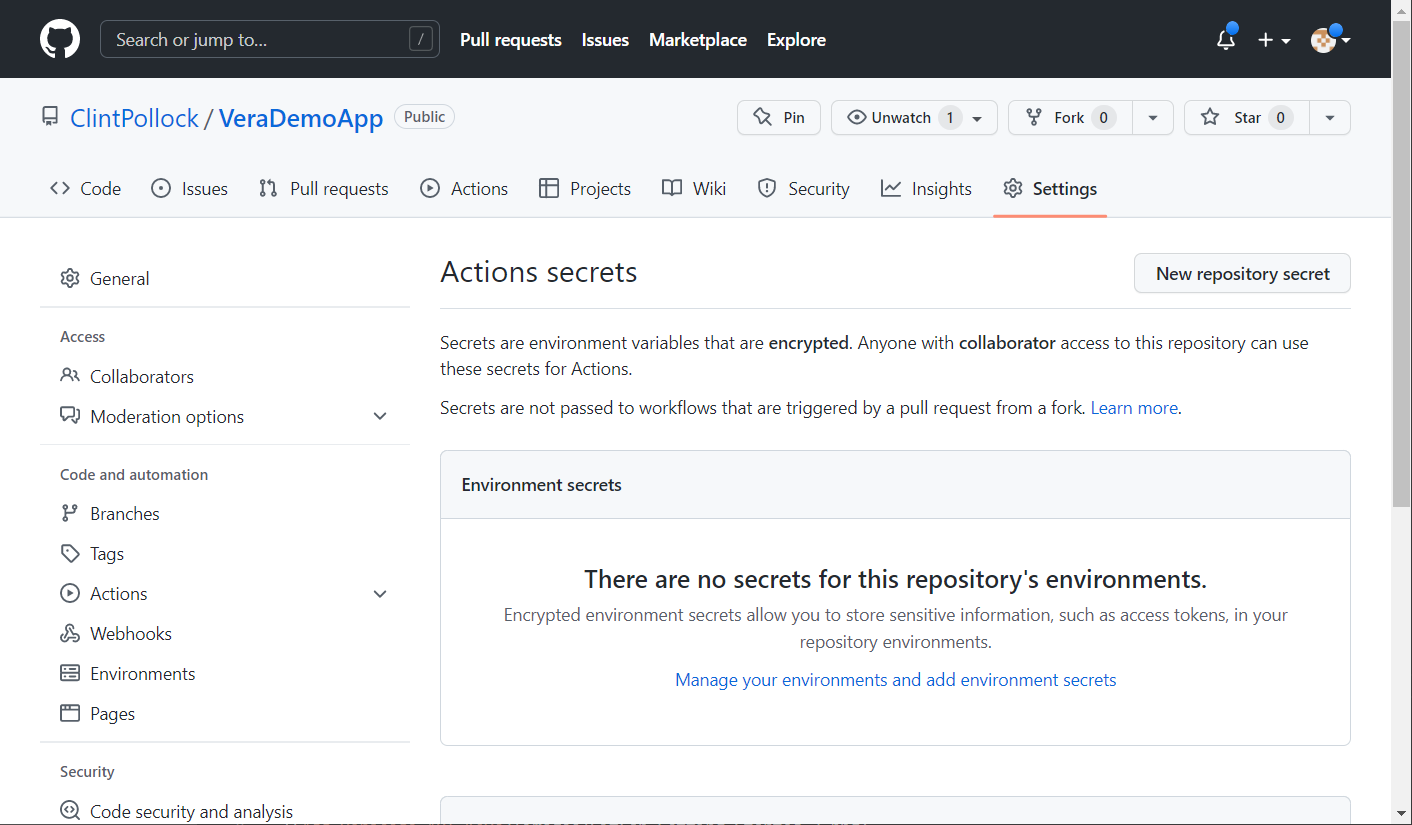
Task: Fork the repository
Action: pos(1070,117)
